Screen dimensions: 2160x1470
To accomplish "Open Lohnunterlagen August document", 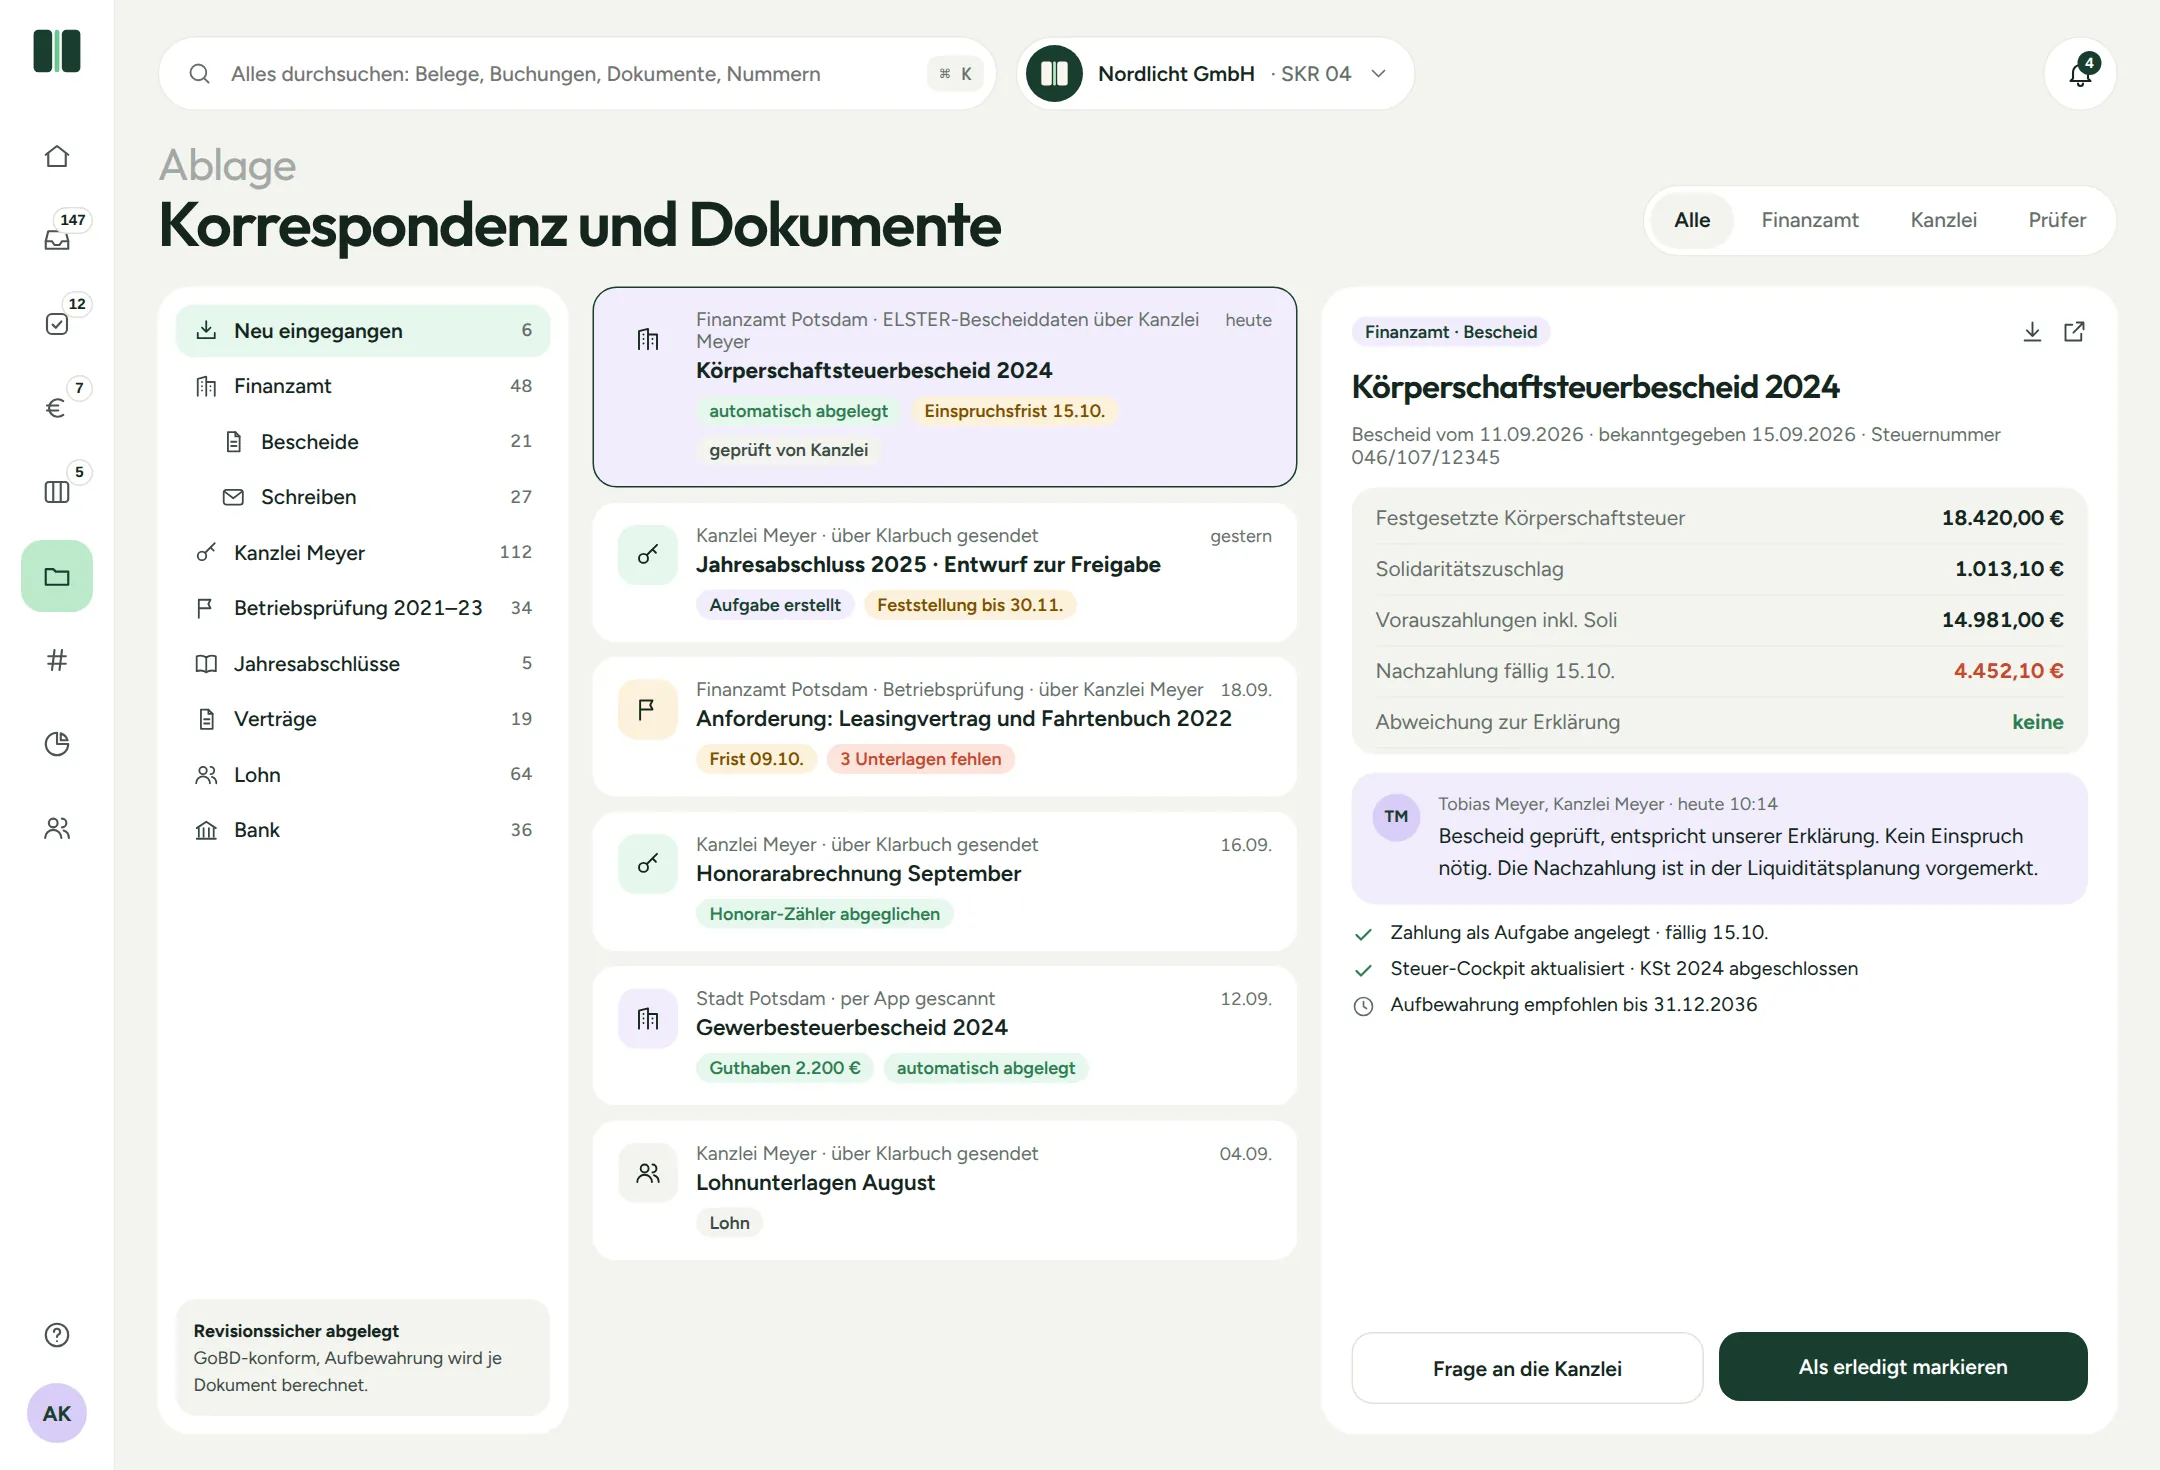I will pyautogui.click(x=945, y=1190).
